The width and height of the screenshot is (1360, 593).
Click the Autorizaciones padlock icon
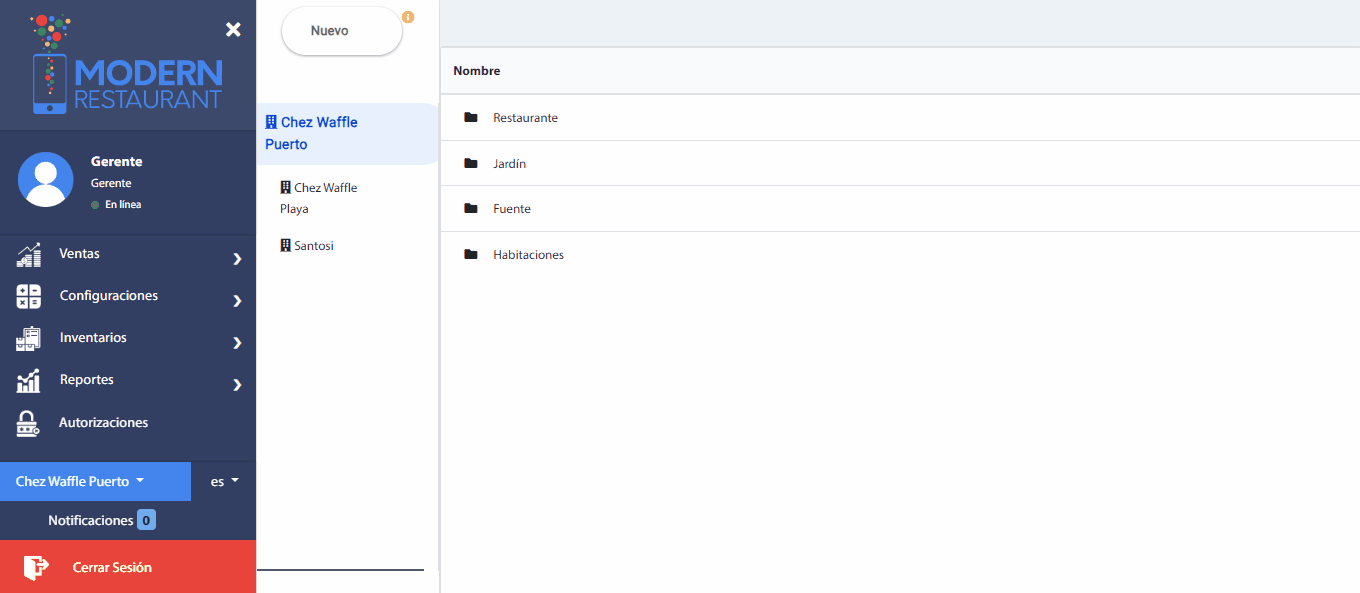pos(29,423)
